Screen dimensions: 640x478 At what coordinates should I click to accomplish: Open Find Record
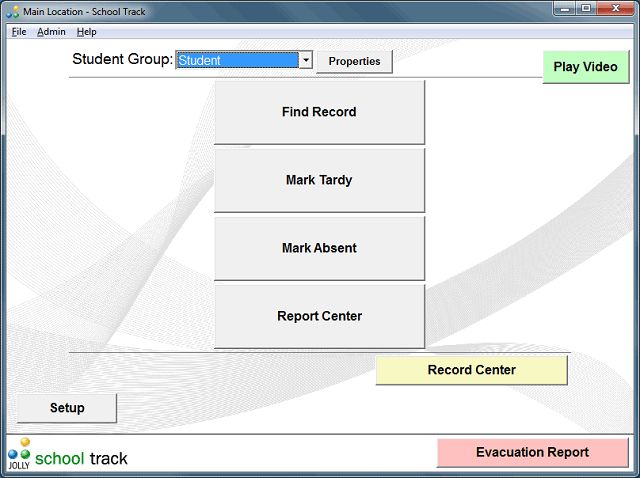[319, 112]
